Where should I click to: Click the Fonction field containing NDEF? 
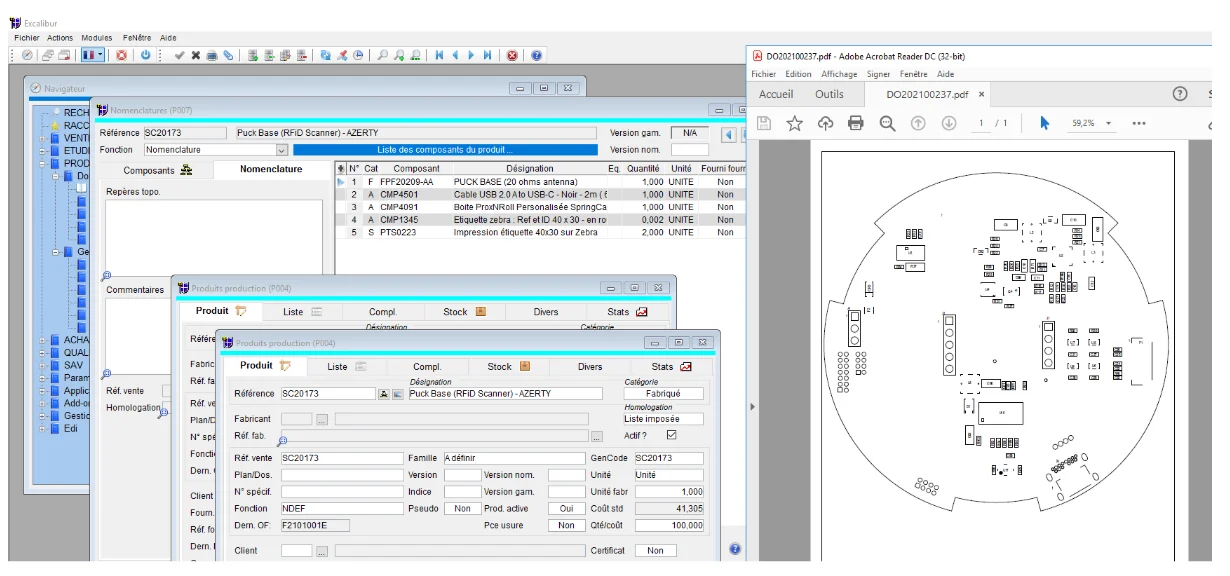[x=340, y=508]
